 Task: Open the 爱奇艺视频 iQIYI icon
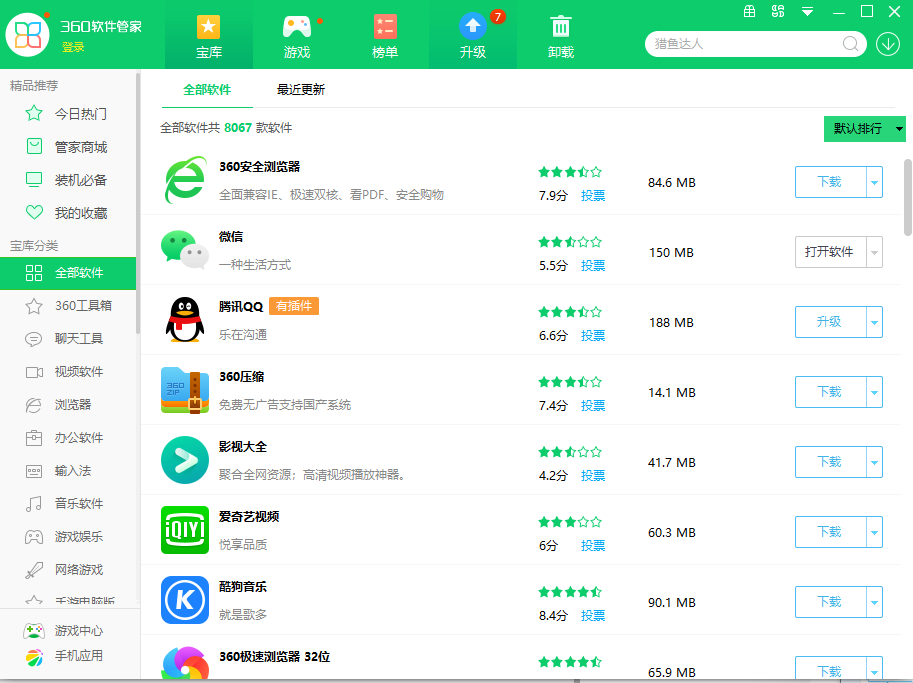coord(185,532)
